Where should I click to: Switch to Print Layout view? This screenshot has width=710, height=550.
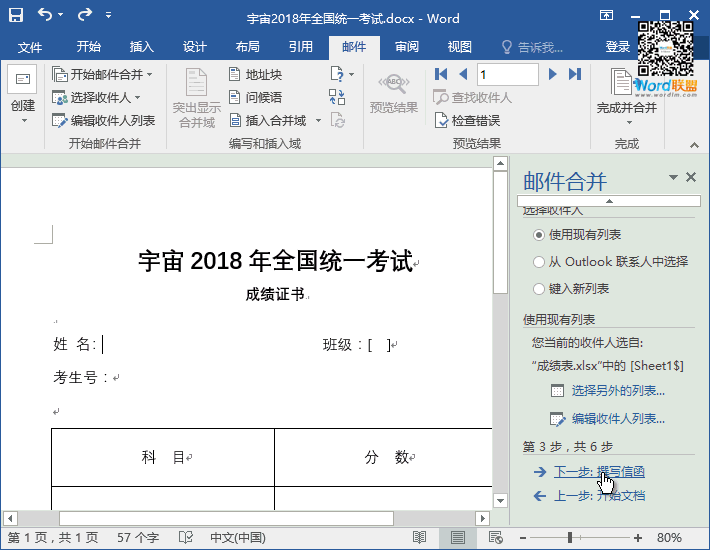[x=457, y=538]
